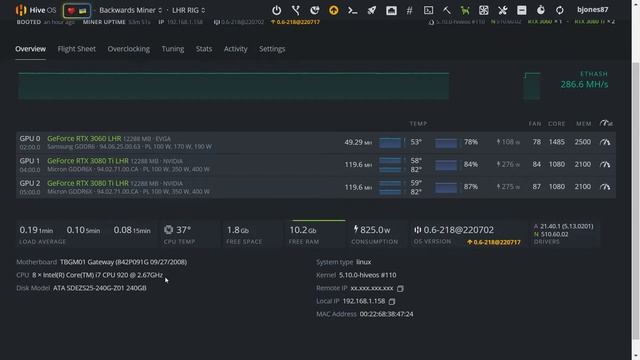
Task: Click the motherboard TBGM01 Gateway text
Action: point(123,262)
